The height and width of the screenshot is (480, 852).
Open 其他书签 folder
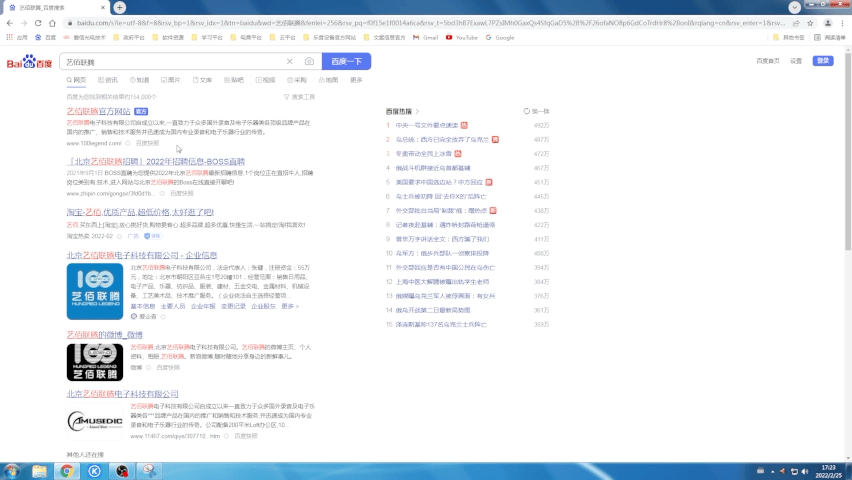(789, 38)
